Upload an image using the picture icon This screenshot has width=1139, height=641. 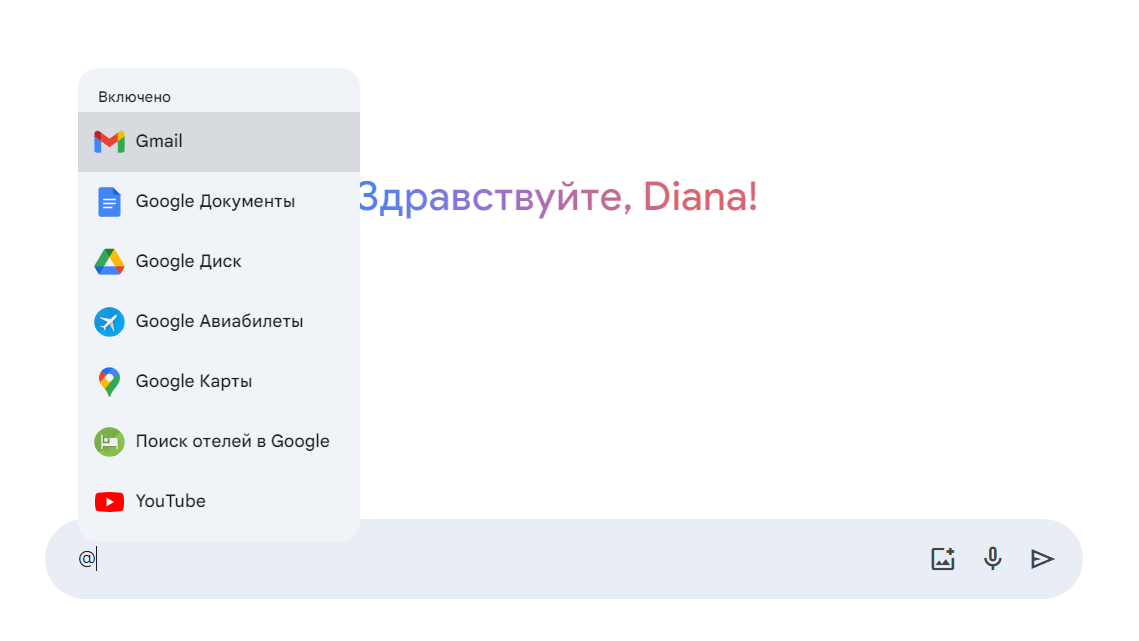click(x=943, y=559)
